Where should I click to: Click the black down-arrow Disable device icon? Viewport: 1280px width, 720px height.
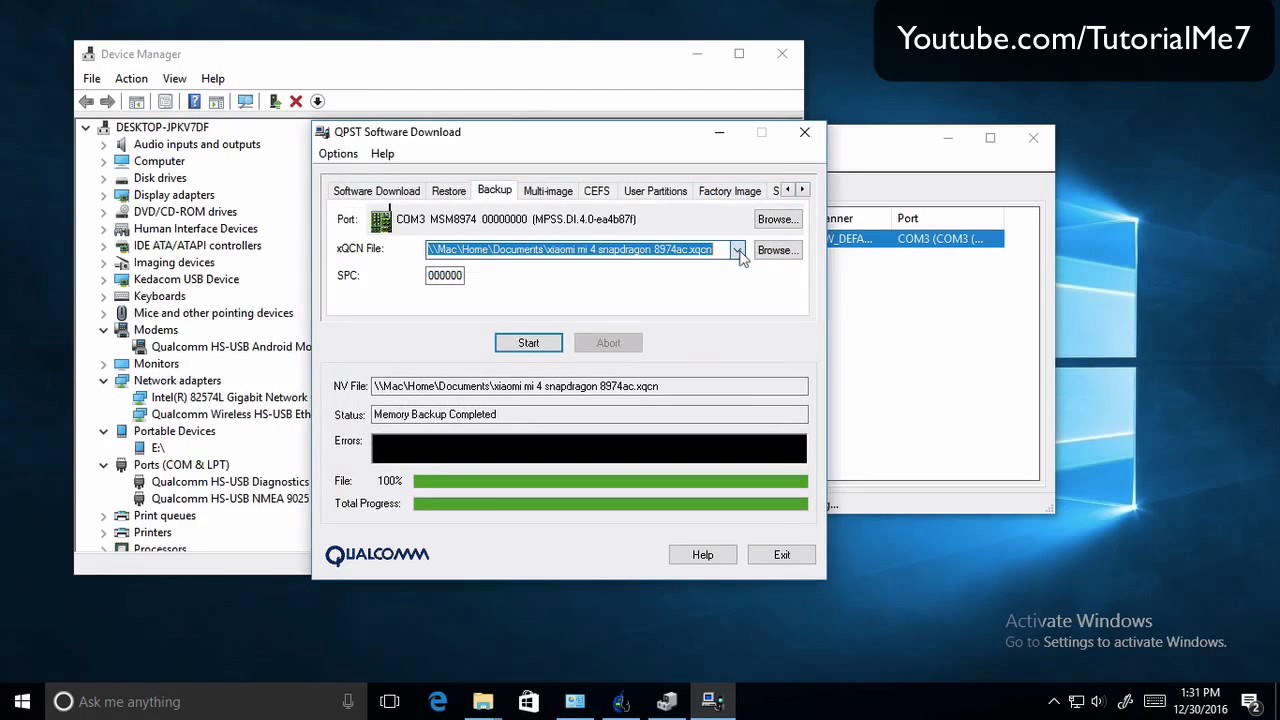(x=317, y=101)
